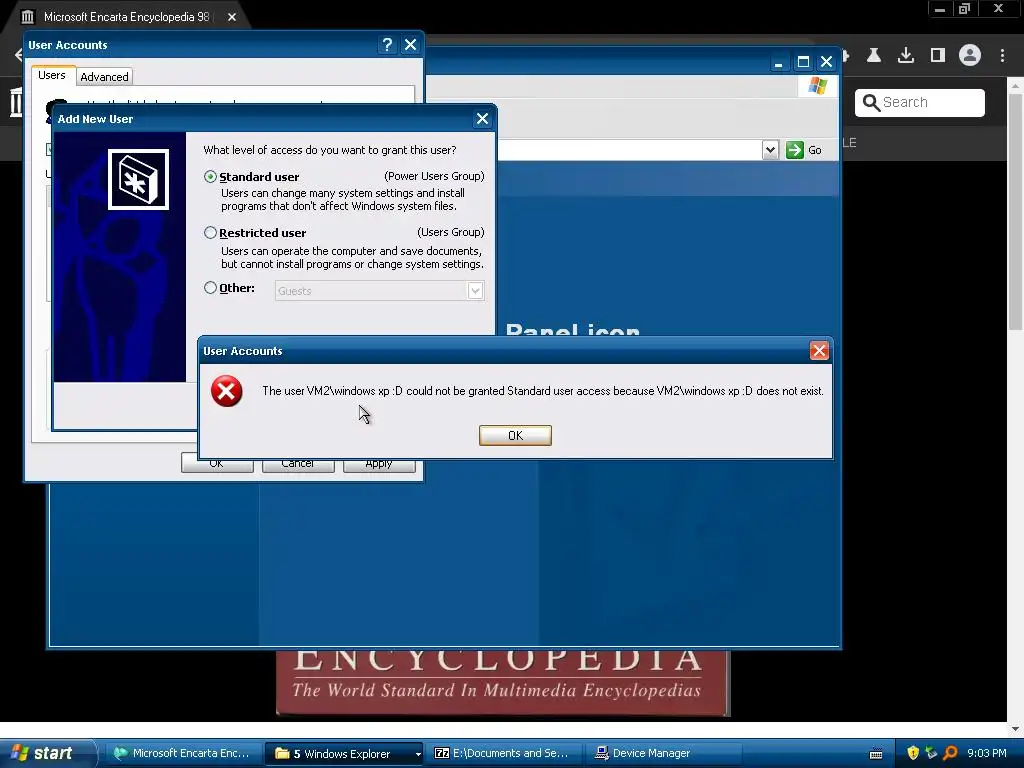
Task: Expand the address bar dropdown arrow
Action: point(770,150)
